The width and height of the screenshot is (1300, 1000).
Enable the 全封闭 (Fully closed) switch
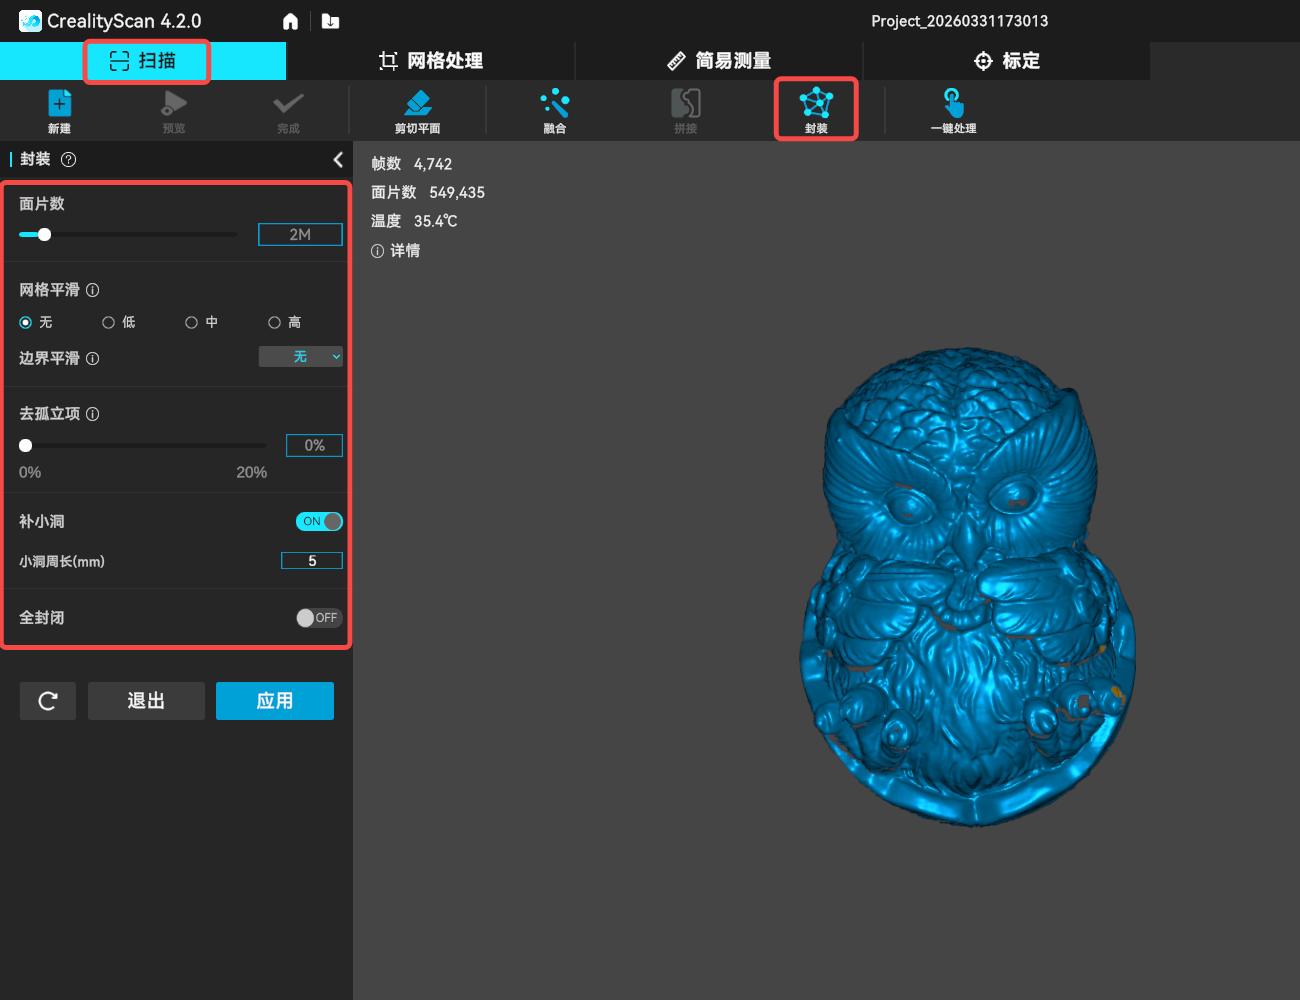[319, 618]
